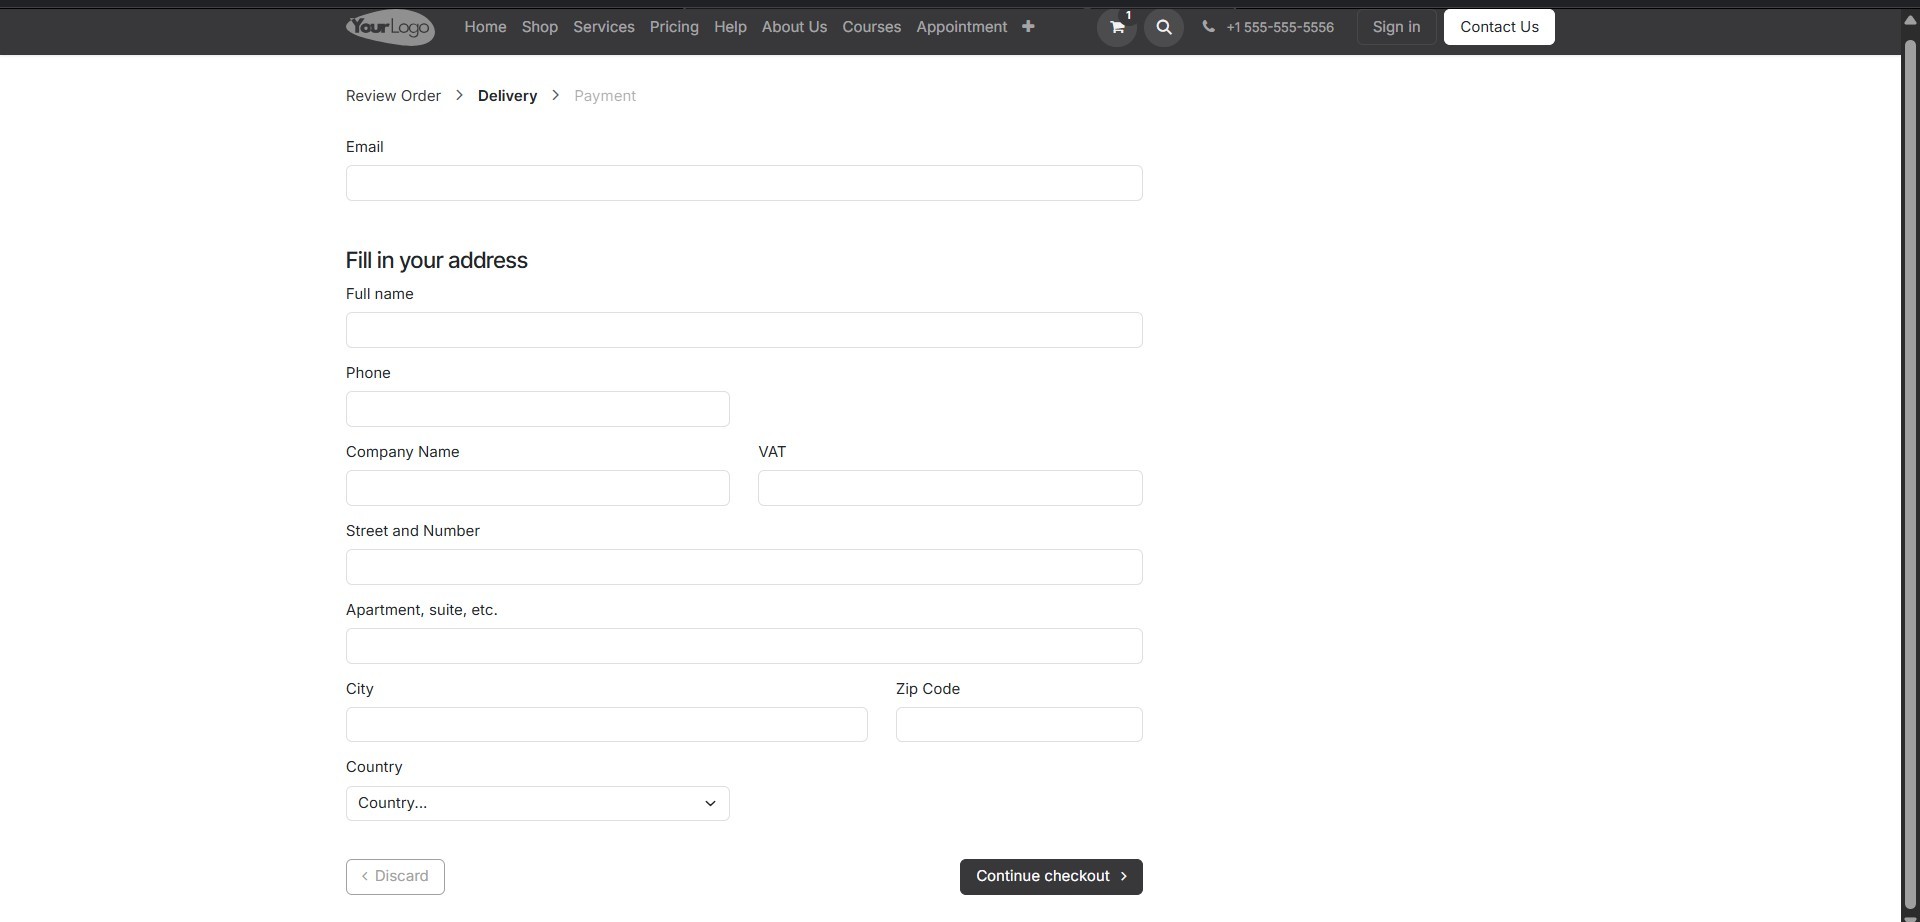Click the search magnifier icon
This screenshot has width=1920, height=922.
[1163, 27]
